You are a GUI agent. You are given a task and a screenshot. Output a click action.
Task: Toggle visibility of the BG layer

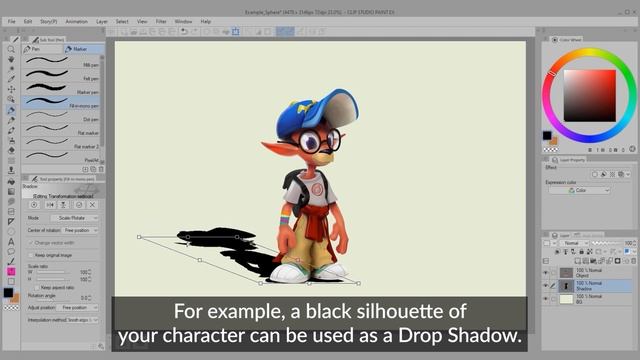pyautogui.click(x=546, y=299)
